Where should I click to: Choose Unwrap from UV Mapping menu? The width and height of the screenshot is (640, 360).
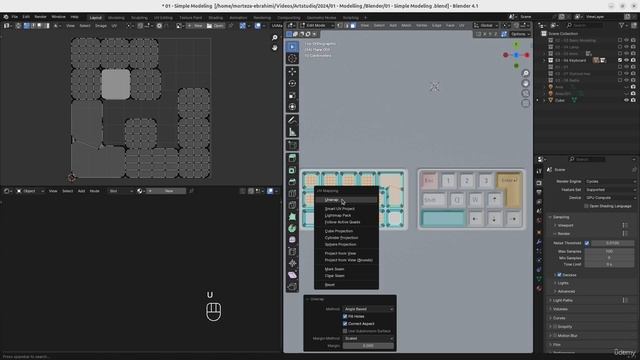point(346,200)
